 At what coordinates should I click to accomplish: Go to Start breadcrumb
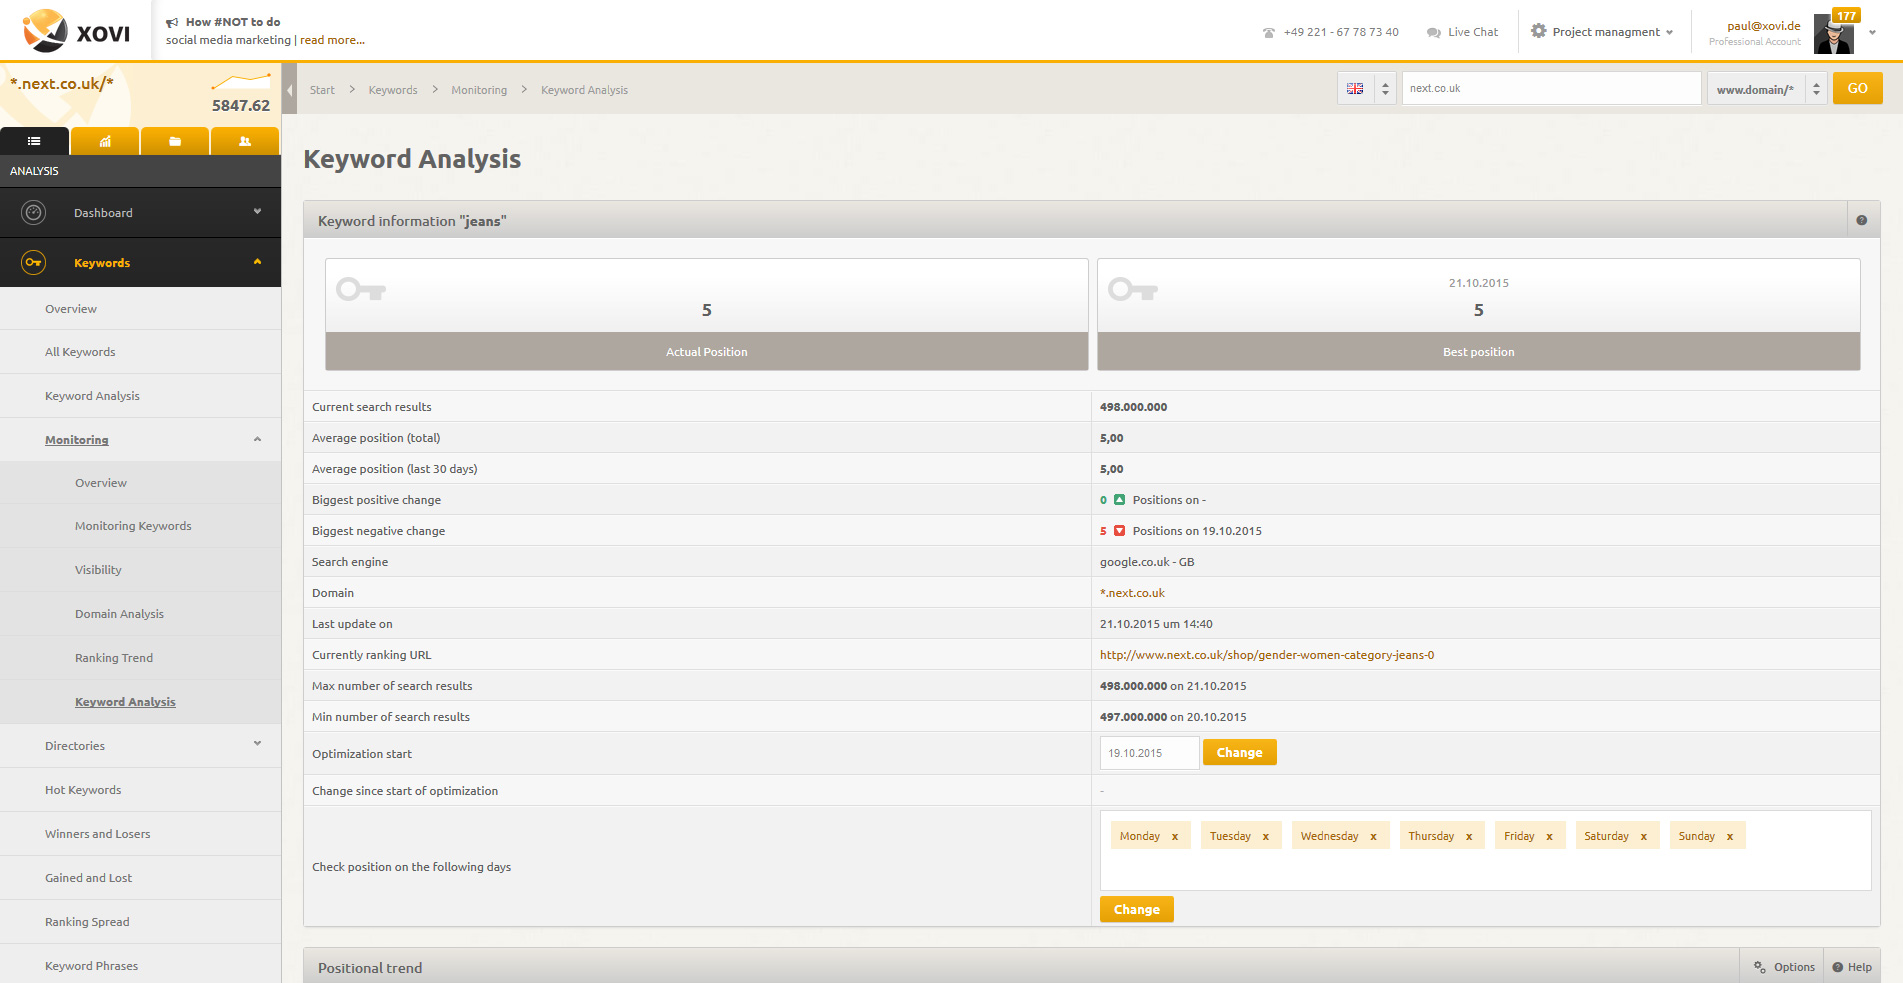pos(322,90)
